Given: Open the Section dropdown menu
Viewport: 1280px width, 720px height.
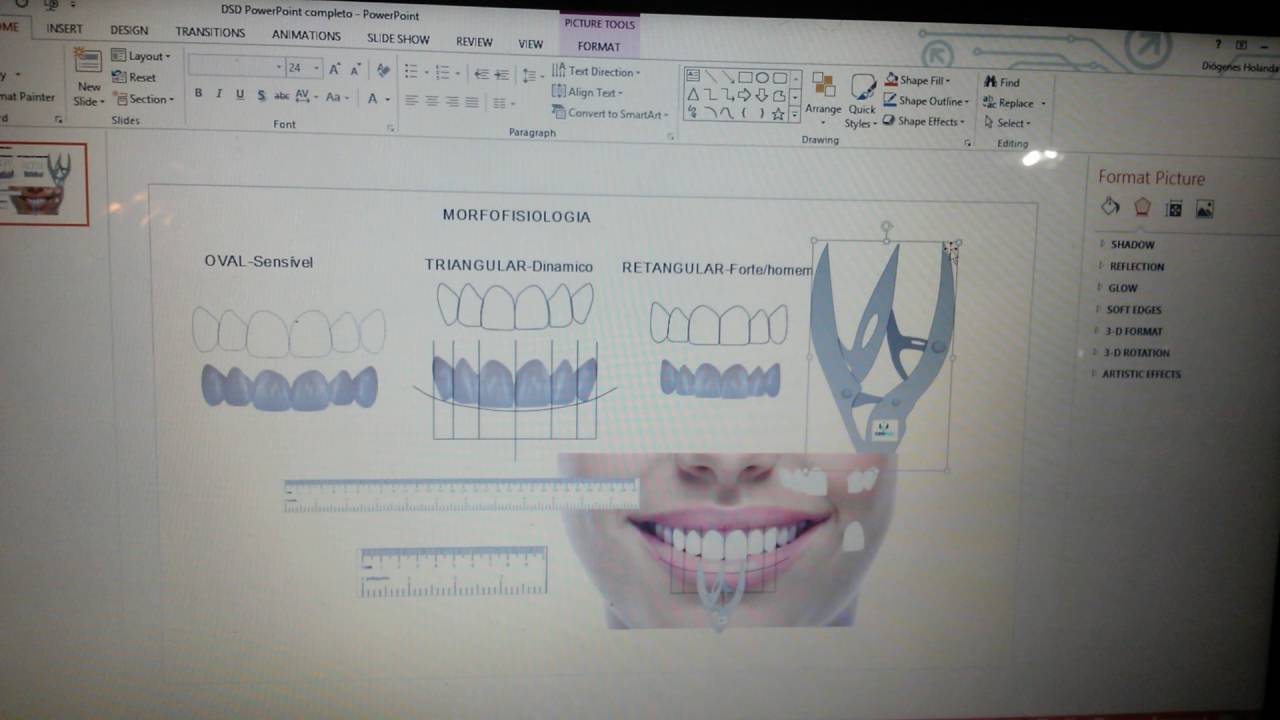Looking at the screenshot, I should coord(144,99).
